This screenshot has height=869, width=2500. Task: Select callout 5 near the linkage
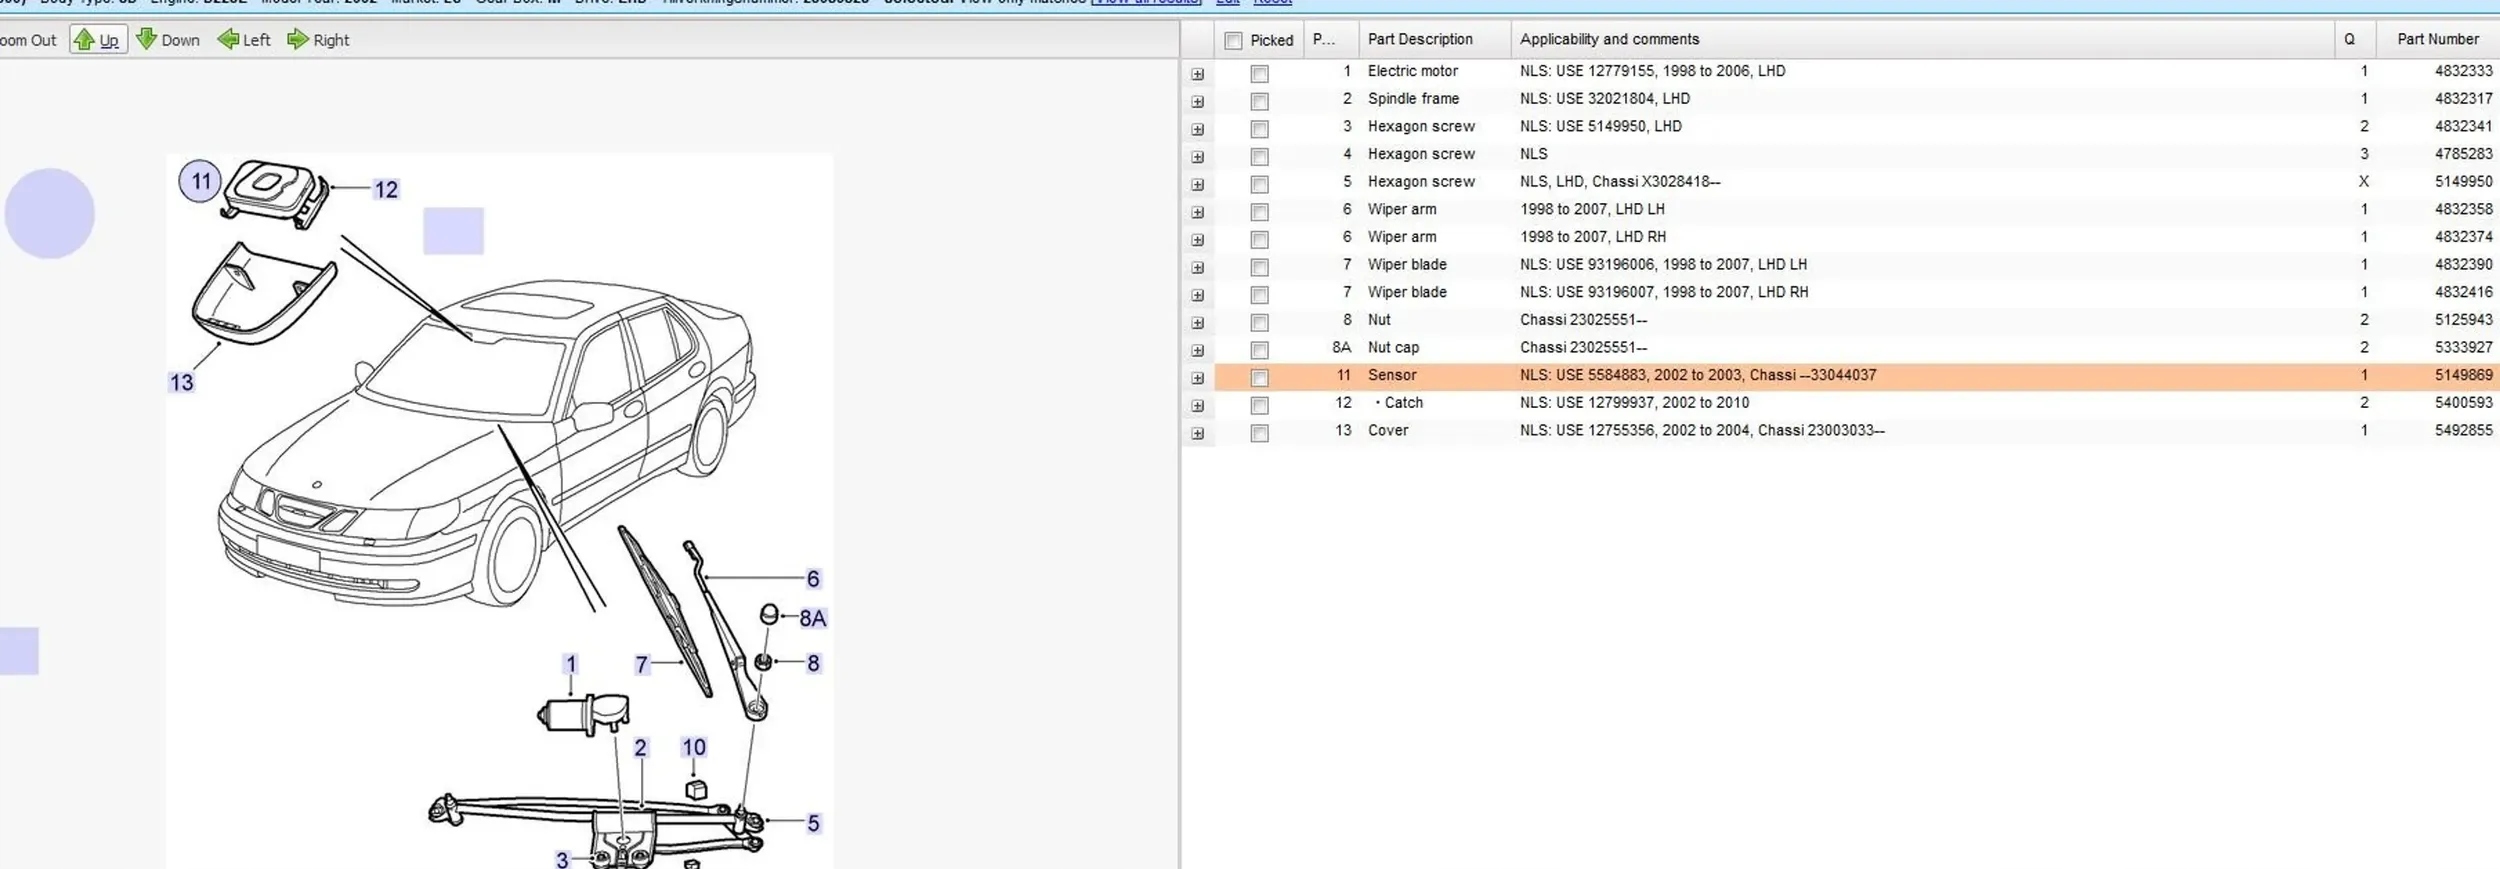(814, 823)
